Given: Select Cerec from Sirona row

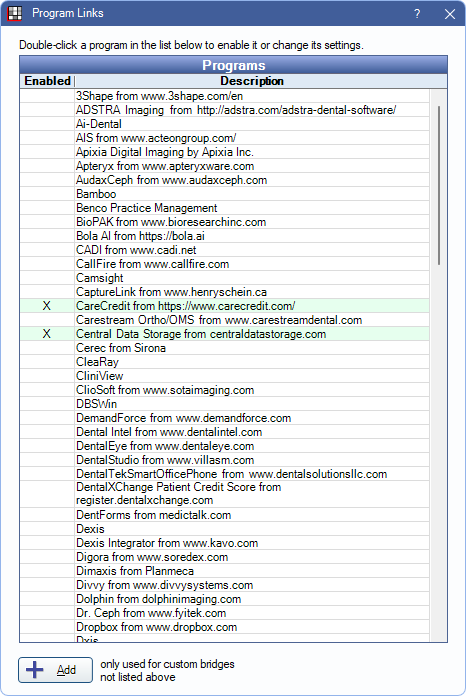Looking at the screenshot, I should 225,348.
